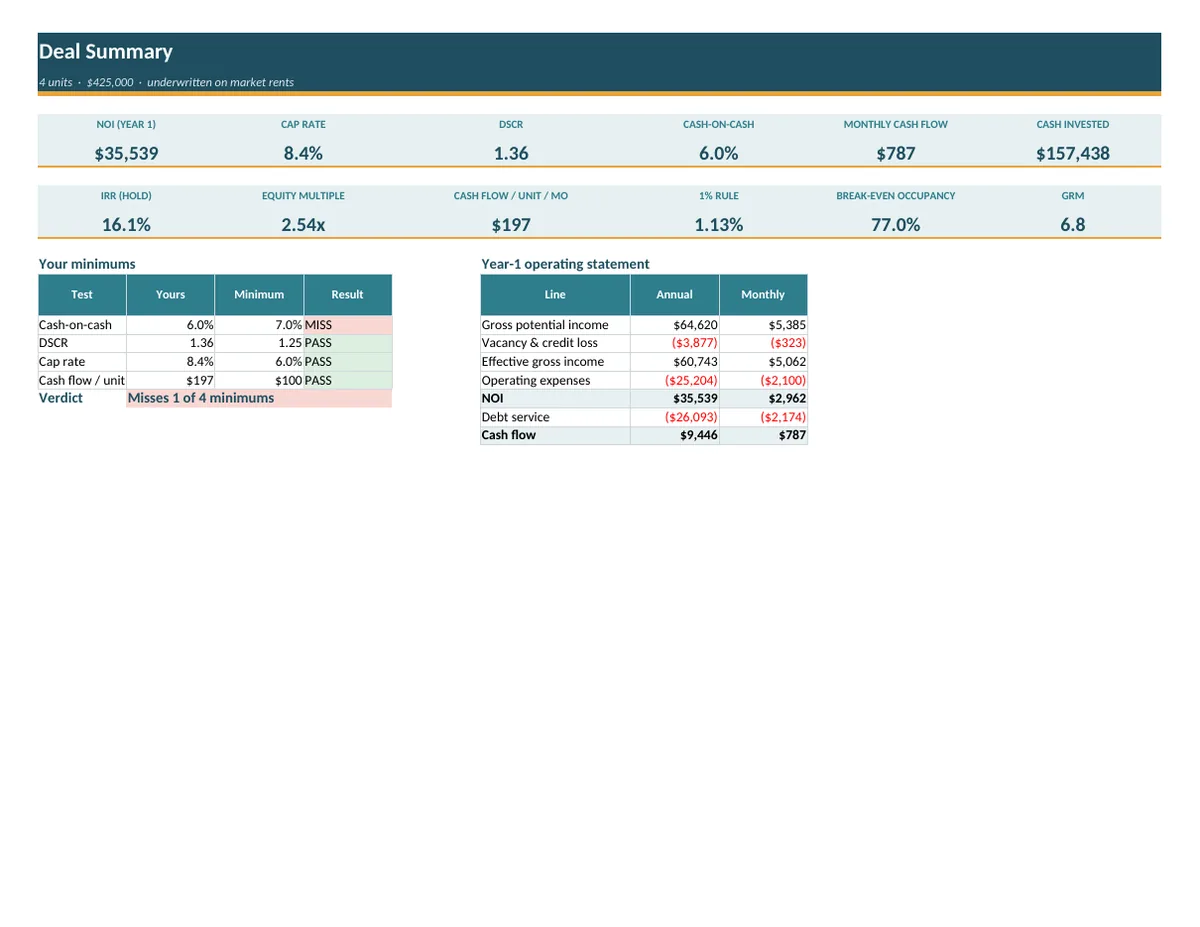Select the 'Your minimums' heading

(87, 264)
